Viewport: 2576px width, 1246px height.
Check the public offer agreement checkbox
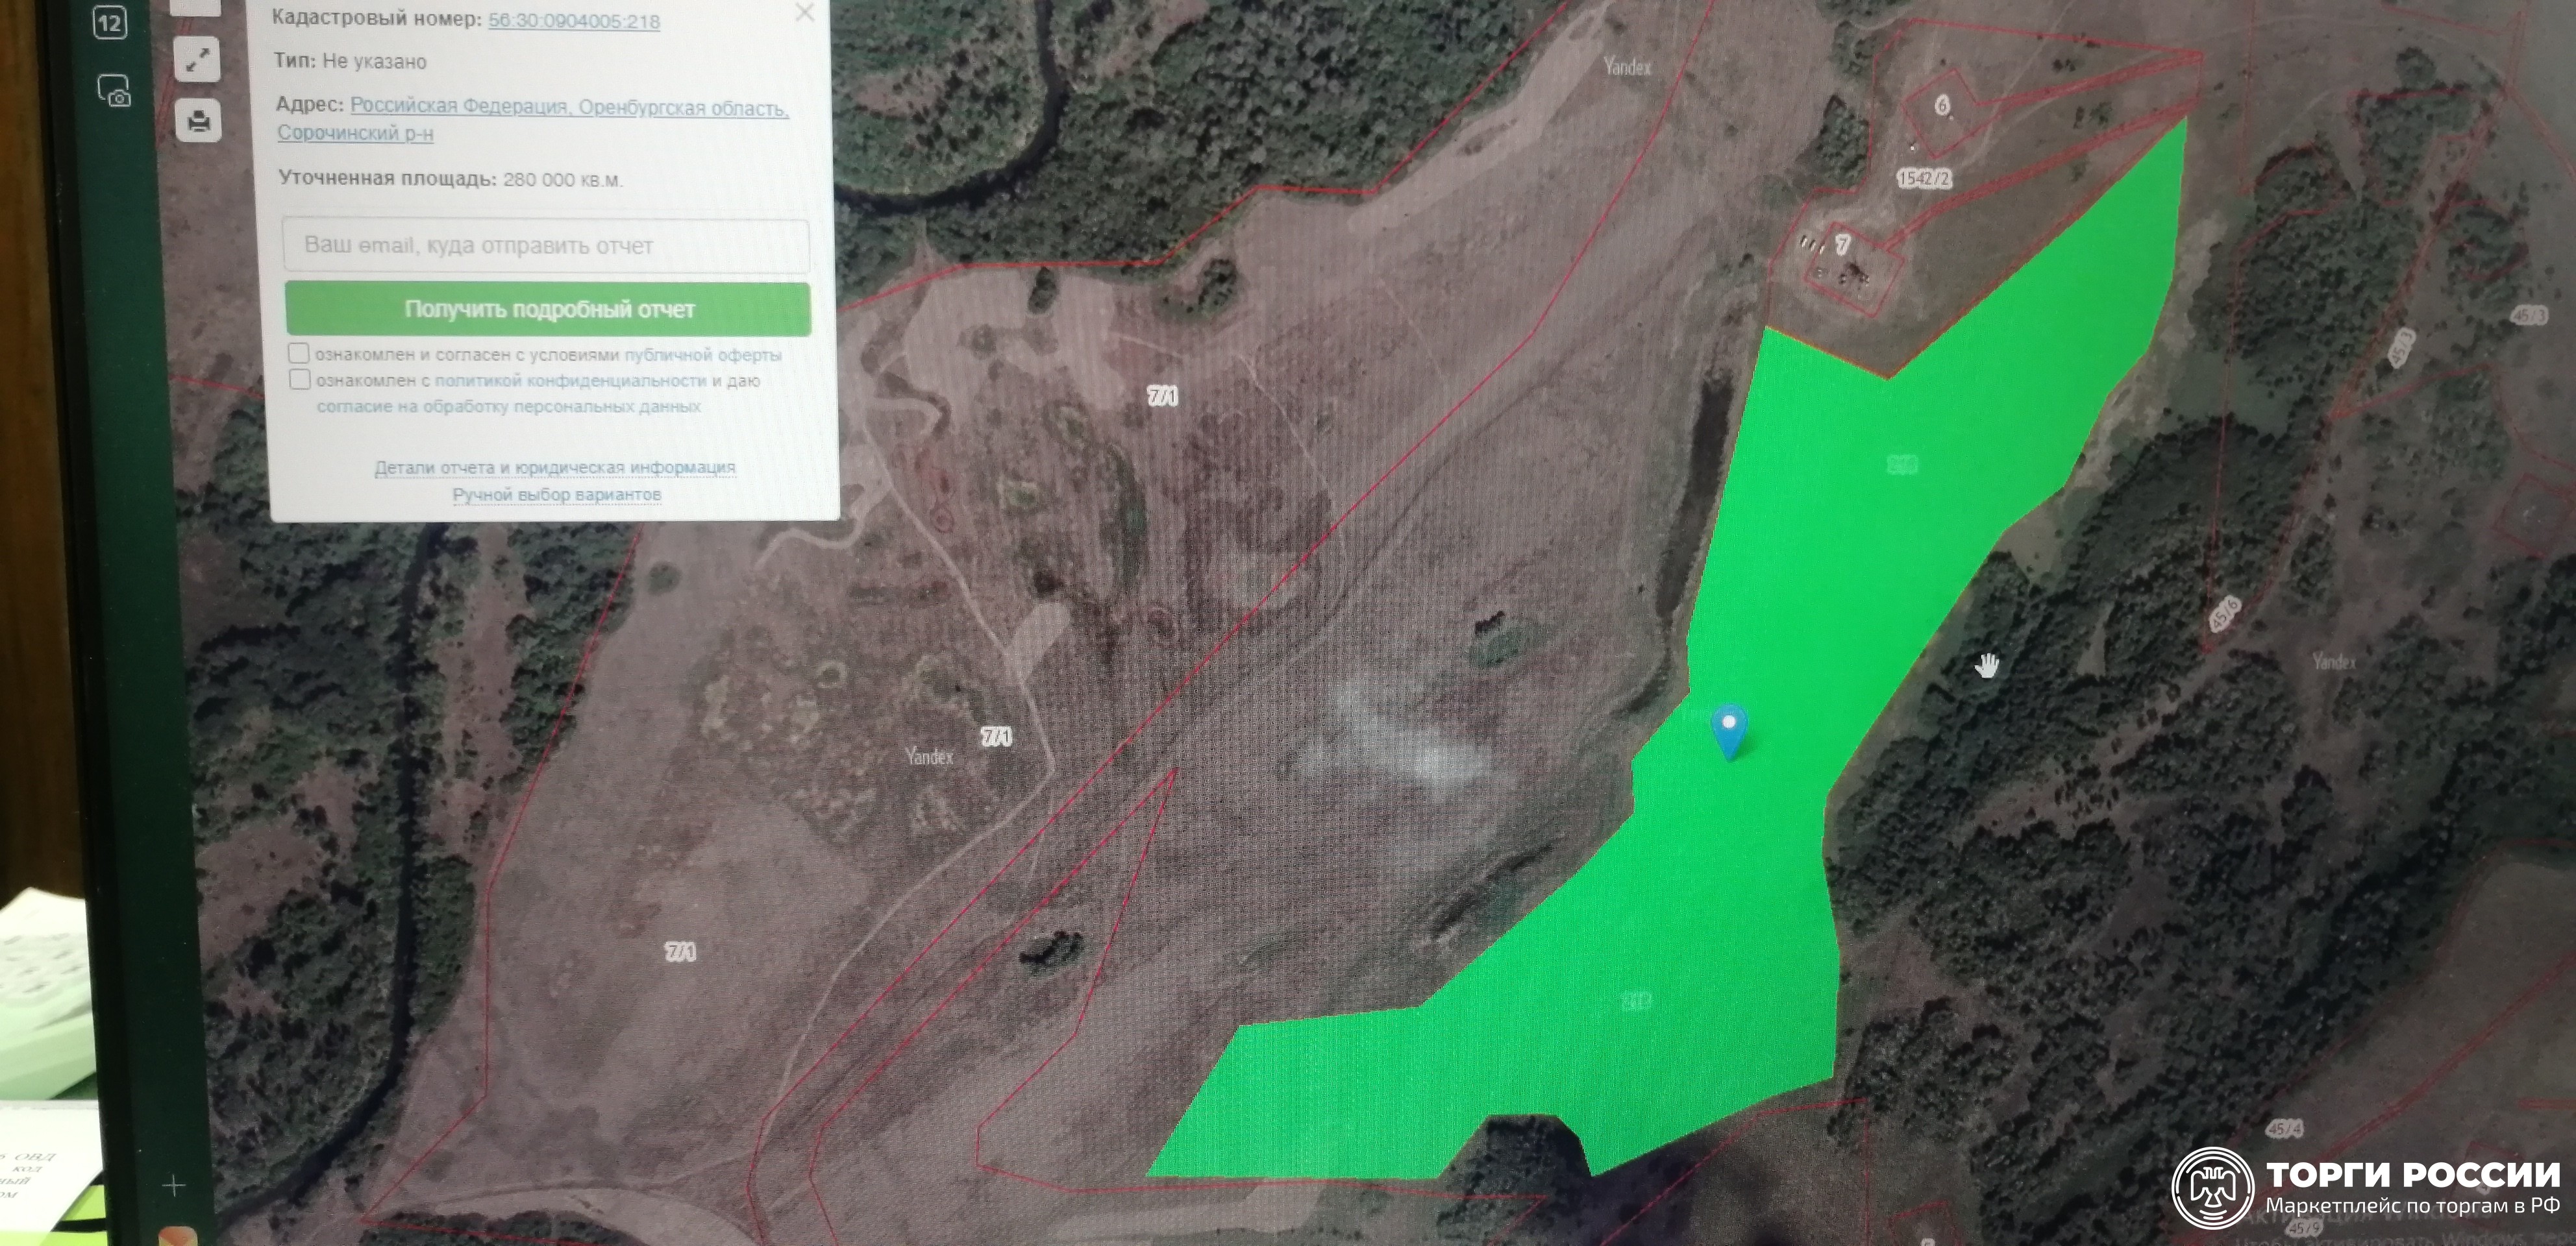tap(298, 353)
